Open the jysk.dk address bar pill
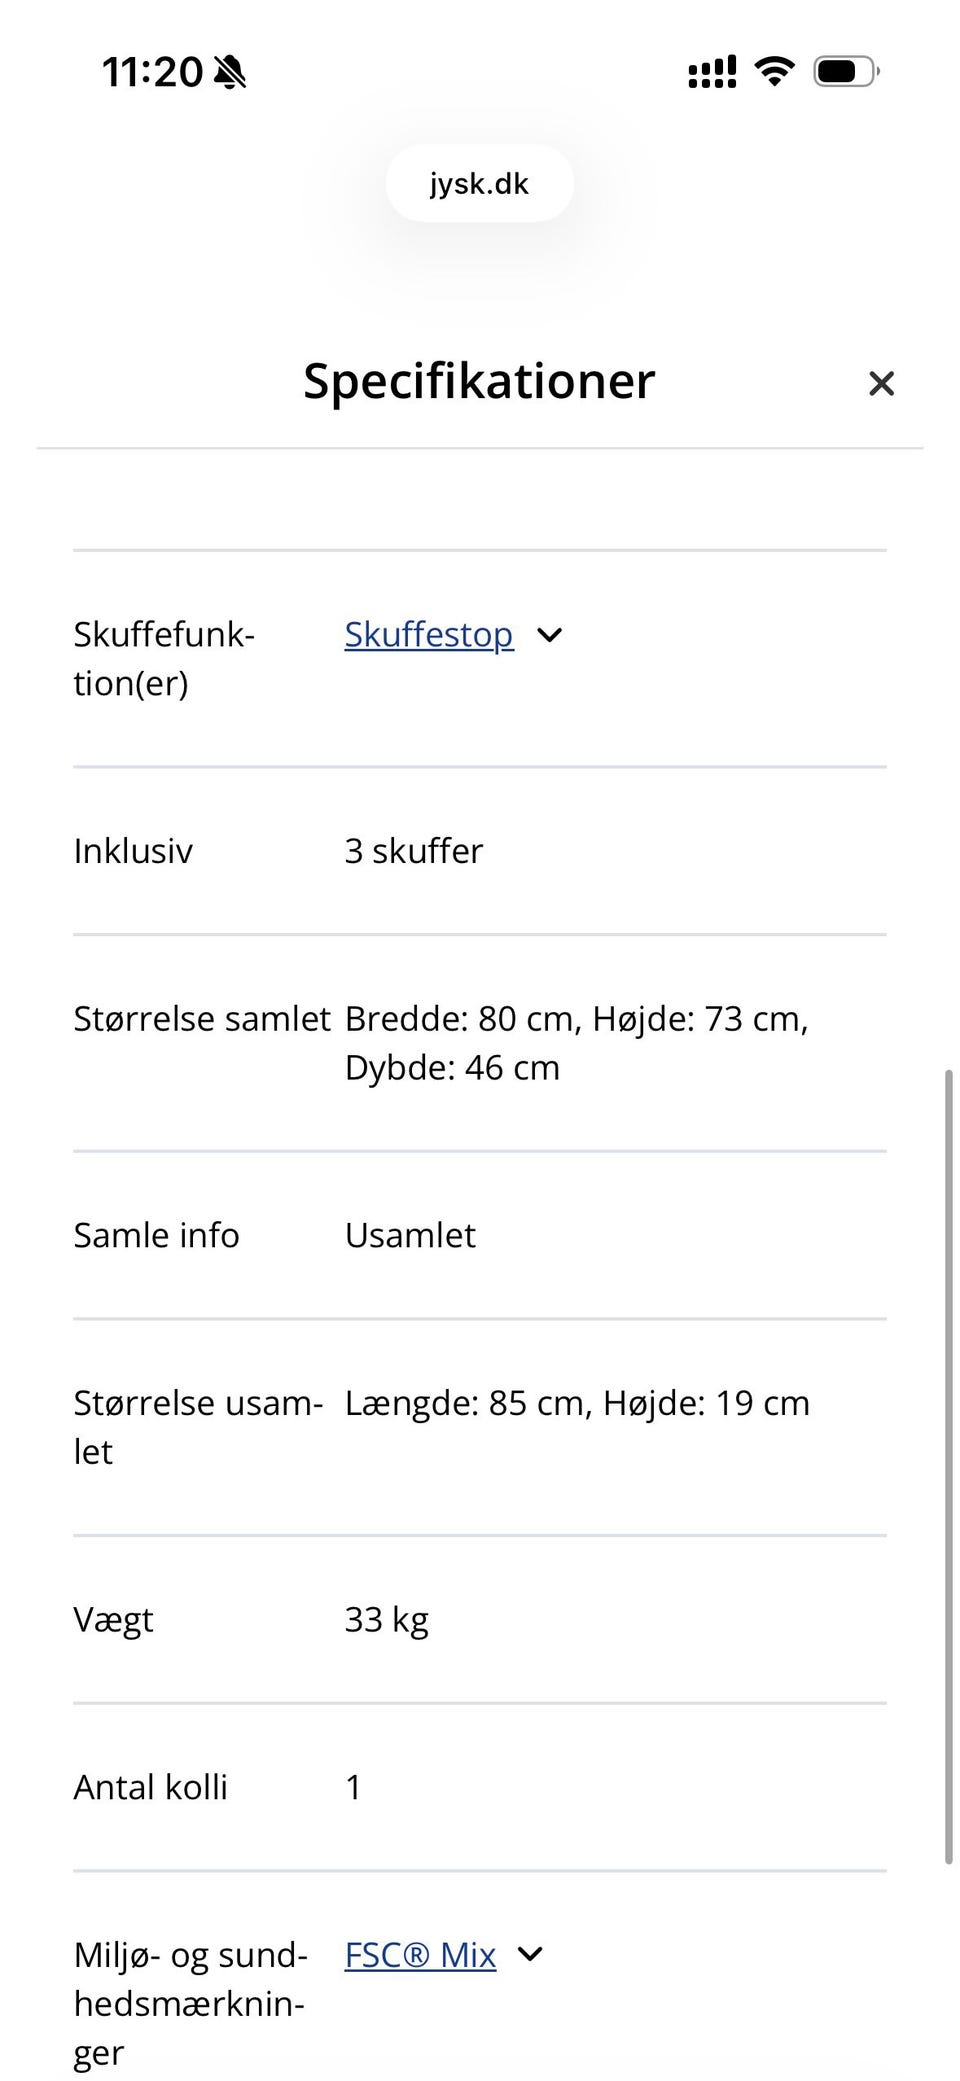 click(479, 183)
